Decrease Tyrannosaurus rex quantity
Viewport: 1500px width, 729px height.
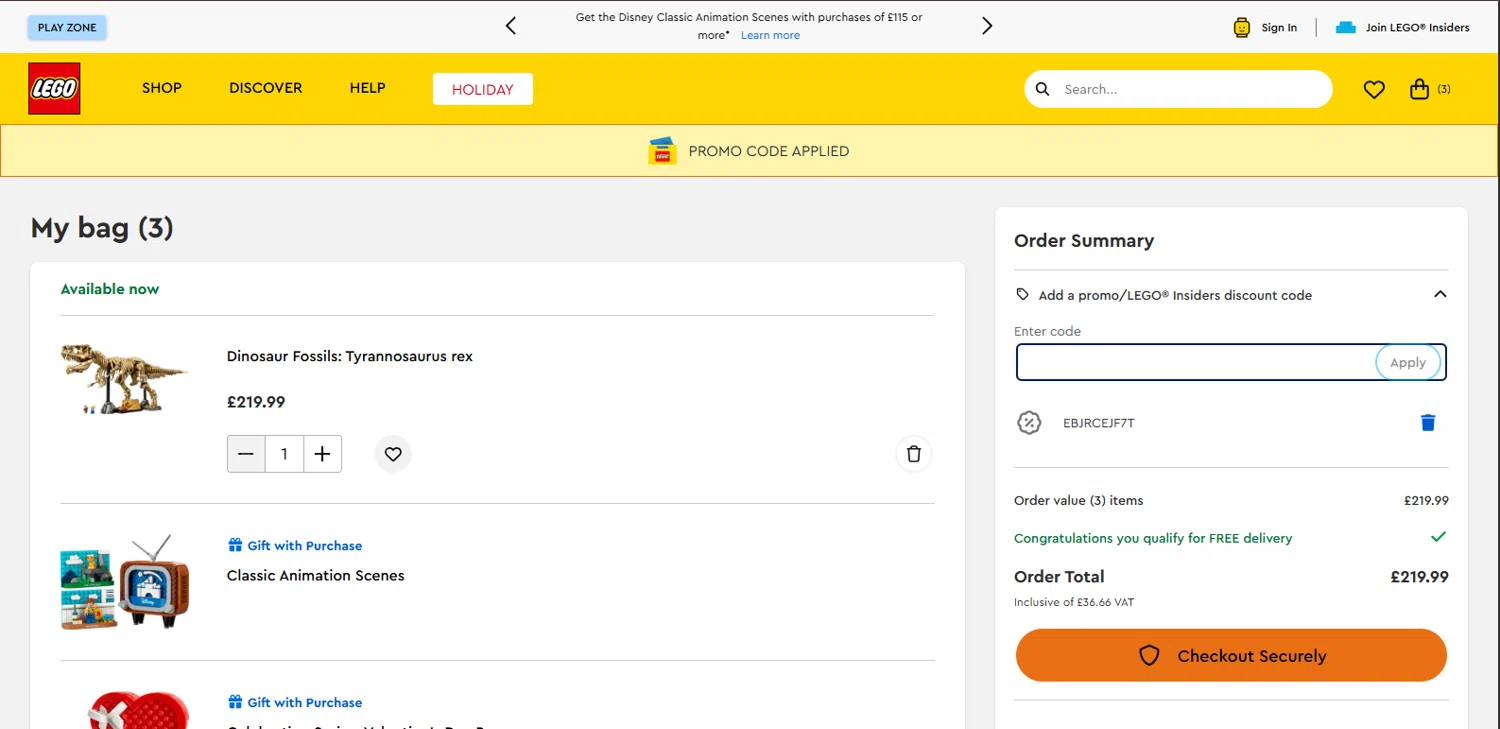[246, 454]
